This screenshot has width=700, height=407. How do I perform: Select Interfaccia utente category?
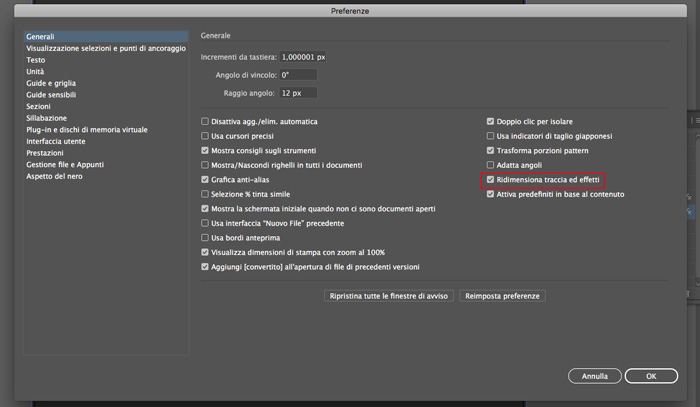point(56,141)
